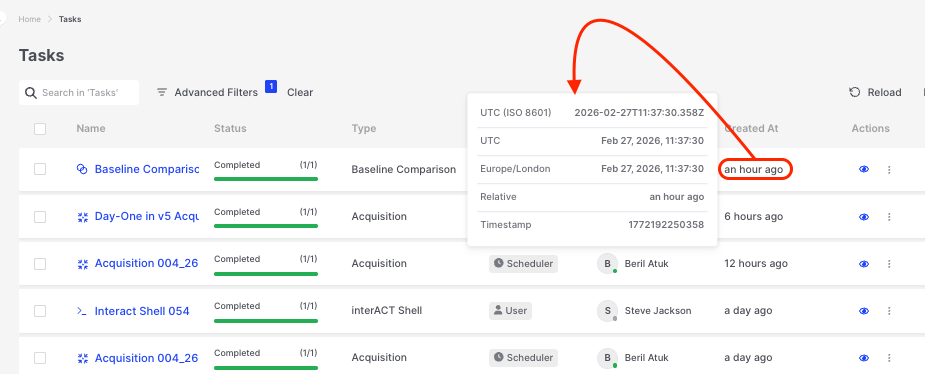Focus the Search in 'Tasks' input field
Image resolution: width=925 pixels, height=374 pixels.
79,93
